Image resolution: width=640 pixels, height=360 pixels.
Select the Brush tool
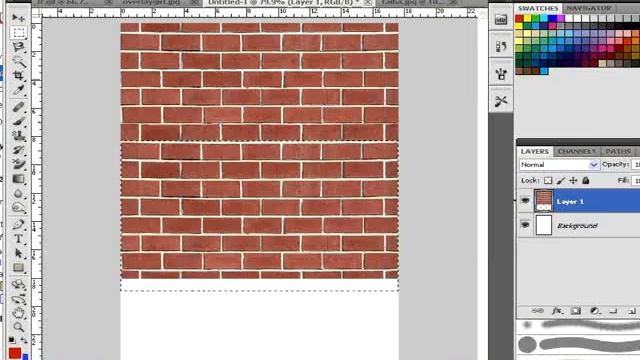[x=18, y=121]
